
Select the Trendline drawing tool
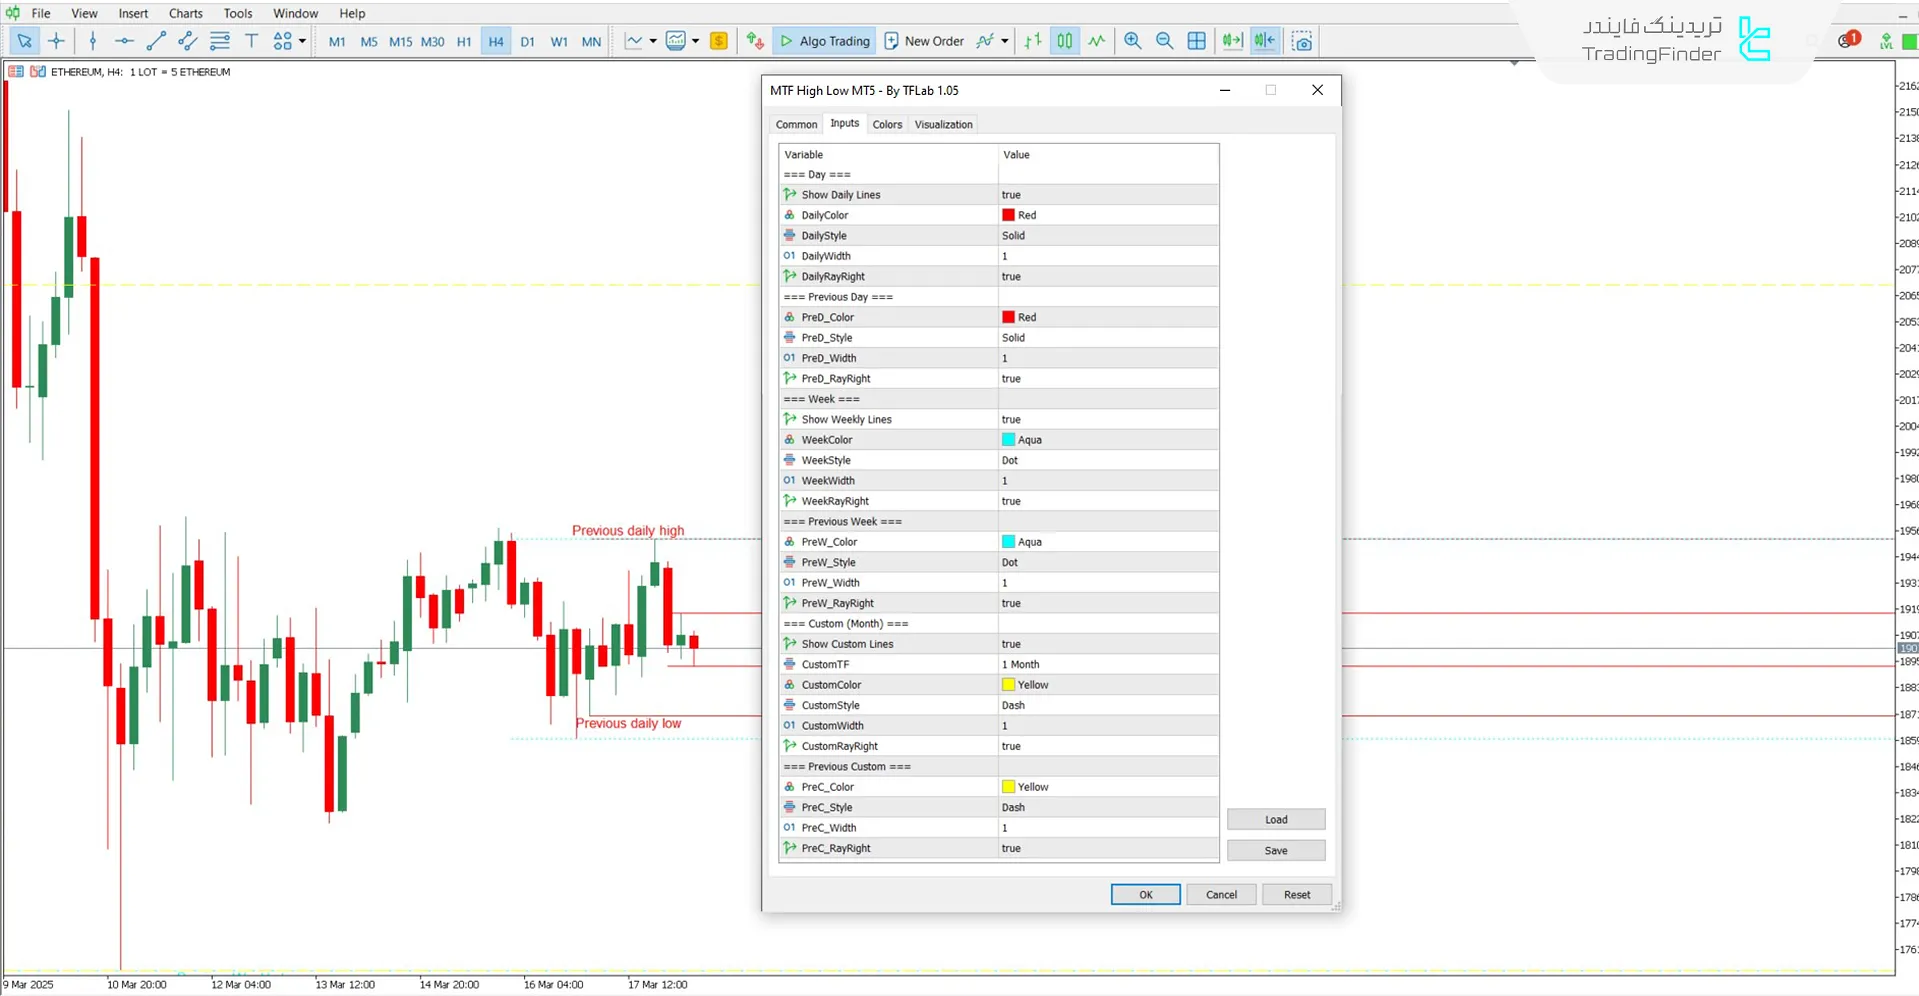(x=155, y=41)
